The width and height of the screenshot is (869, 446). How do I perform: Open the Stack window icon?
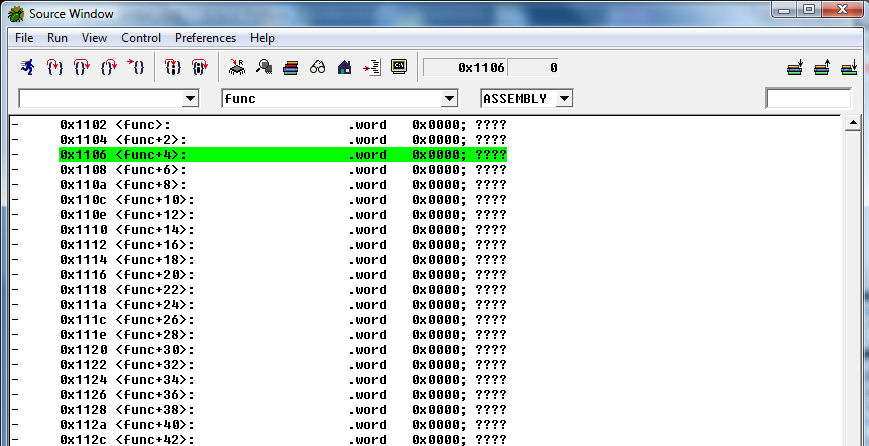click(x=291, y=68)
